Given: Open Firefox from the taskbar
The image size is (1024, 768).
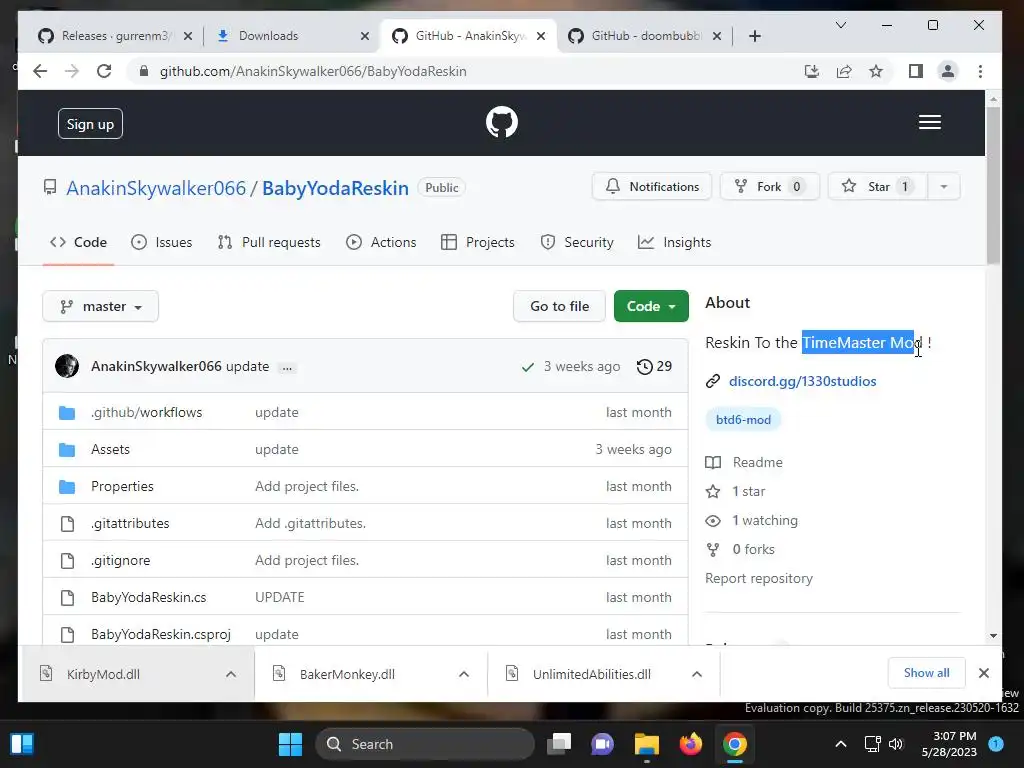Looking at the screenshot, I should click(x=690, y=744).
